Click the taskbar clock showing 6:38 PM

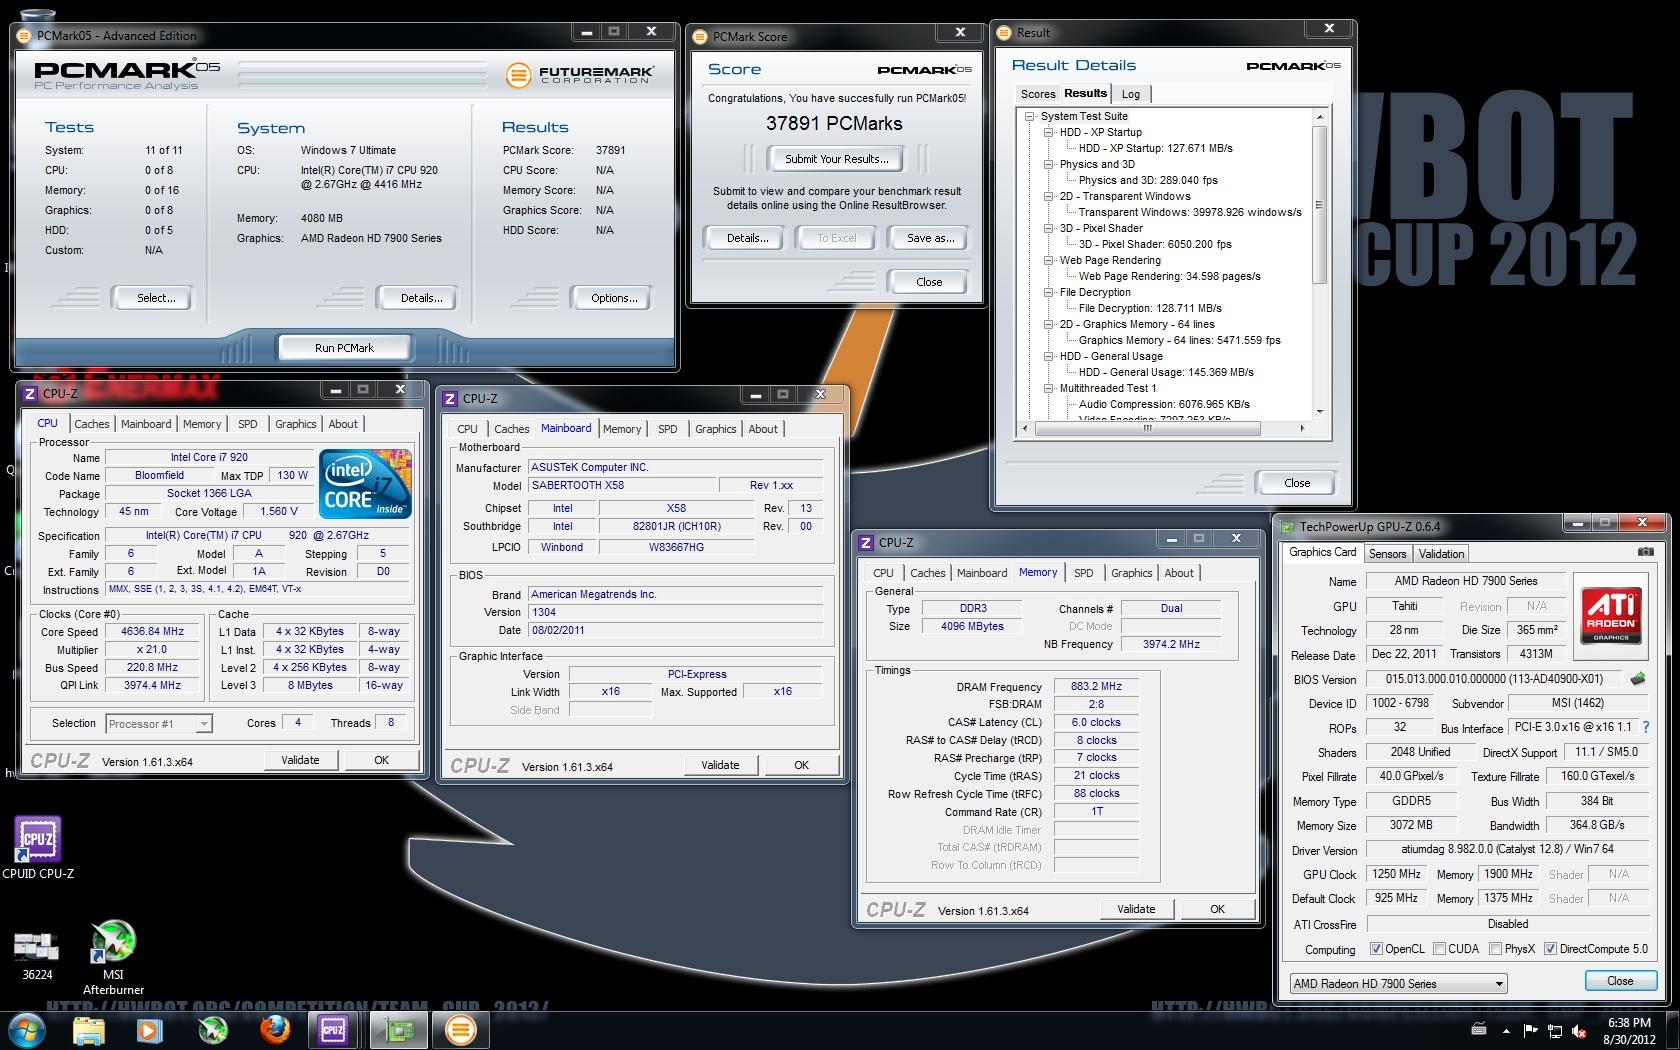[1629, 1030]
